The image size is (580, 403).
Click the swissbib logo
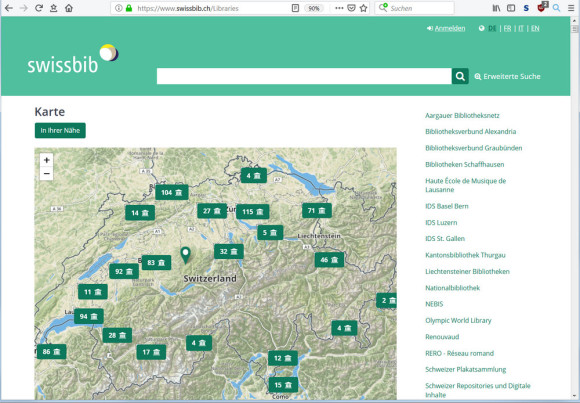(x=73, y=59)
